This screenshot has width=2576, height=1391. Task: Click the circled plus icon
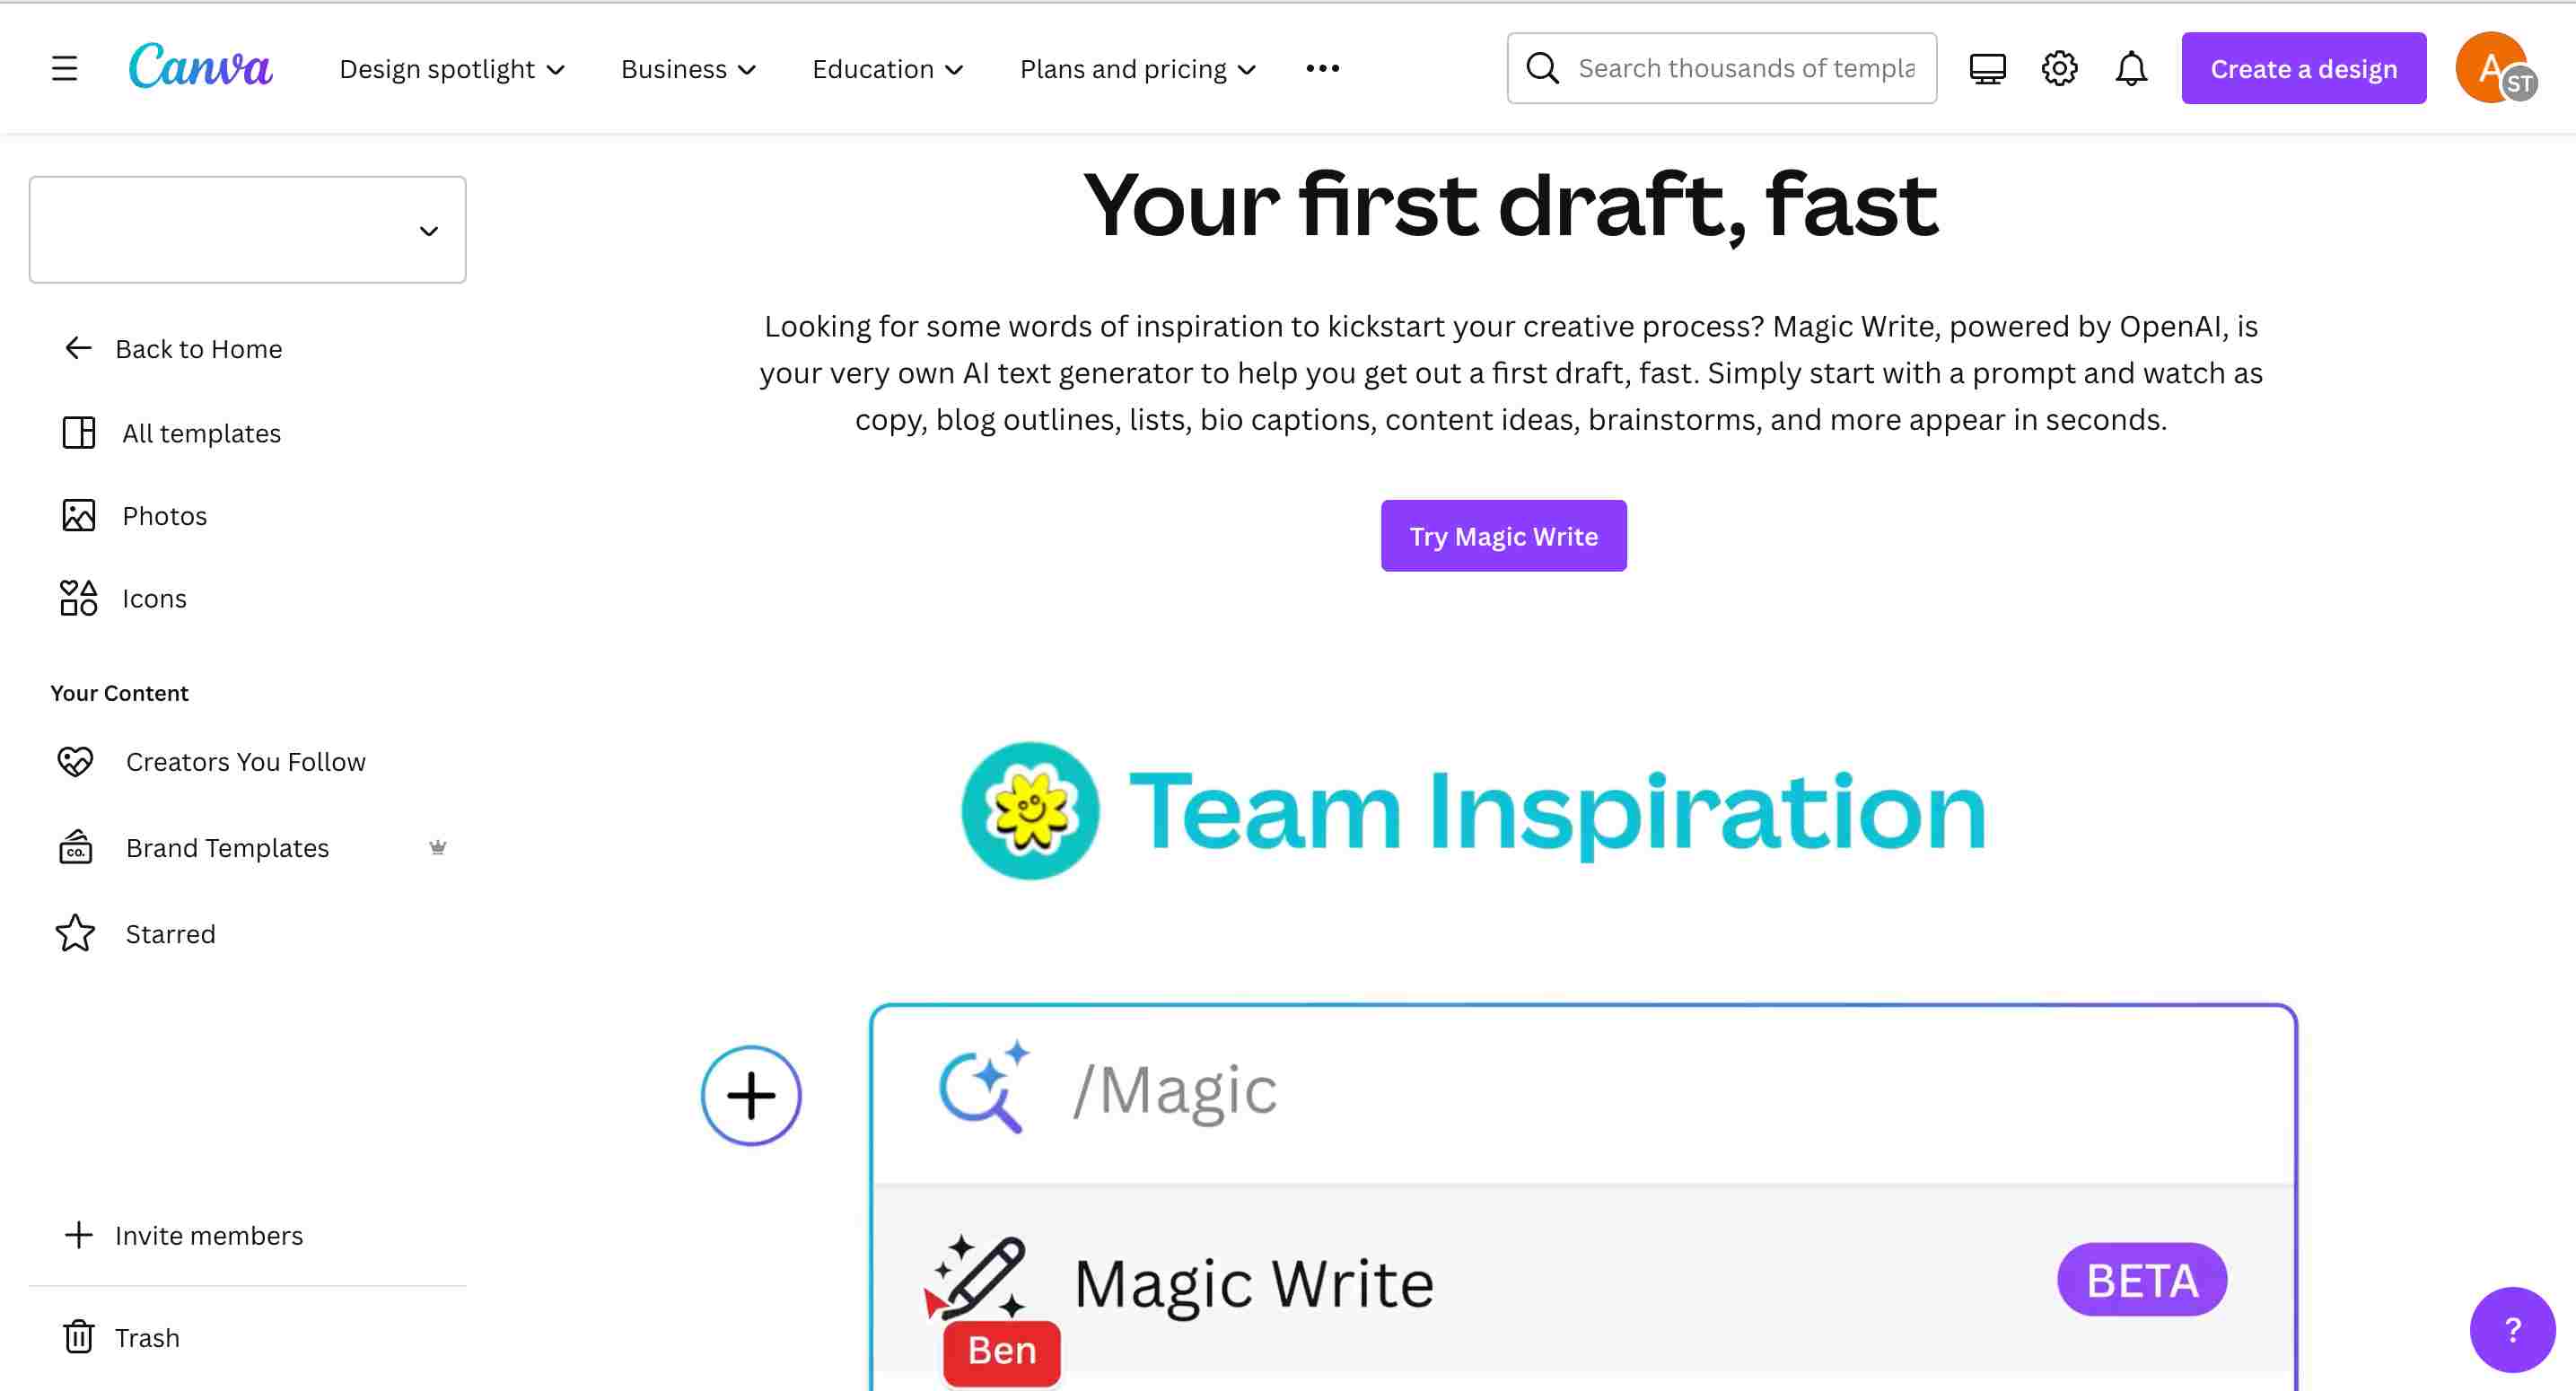[x=751, y=1095]
